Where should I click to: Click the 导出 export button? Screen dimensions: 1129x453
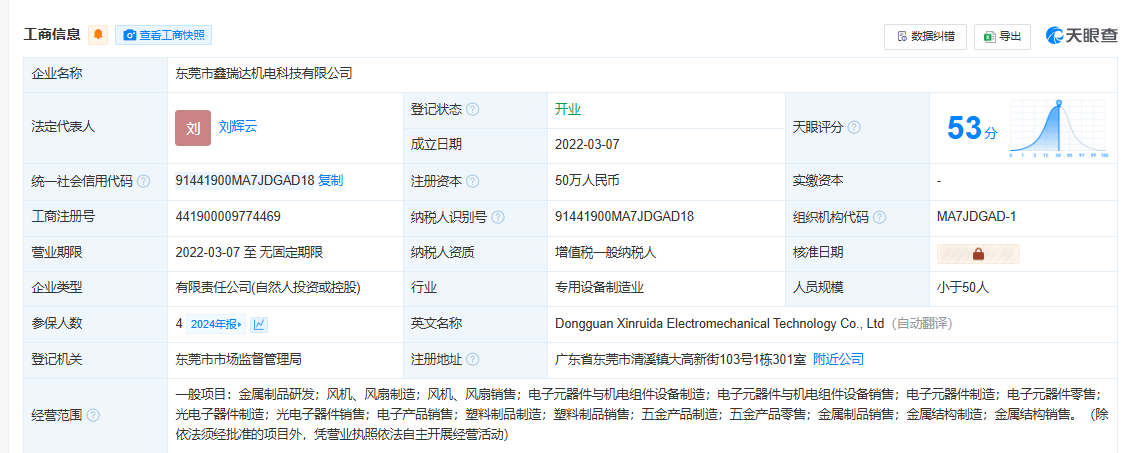(x=1002, y=37)
